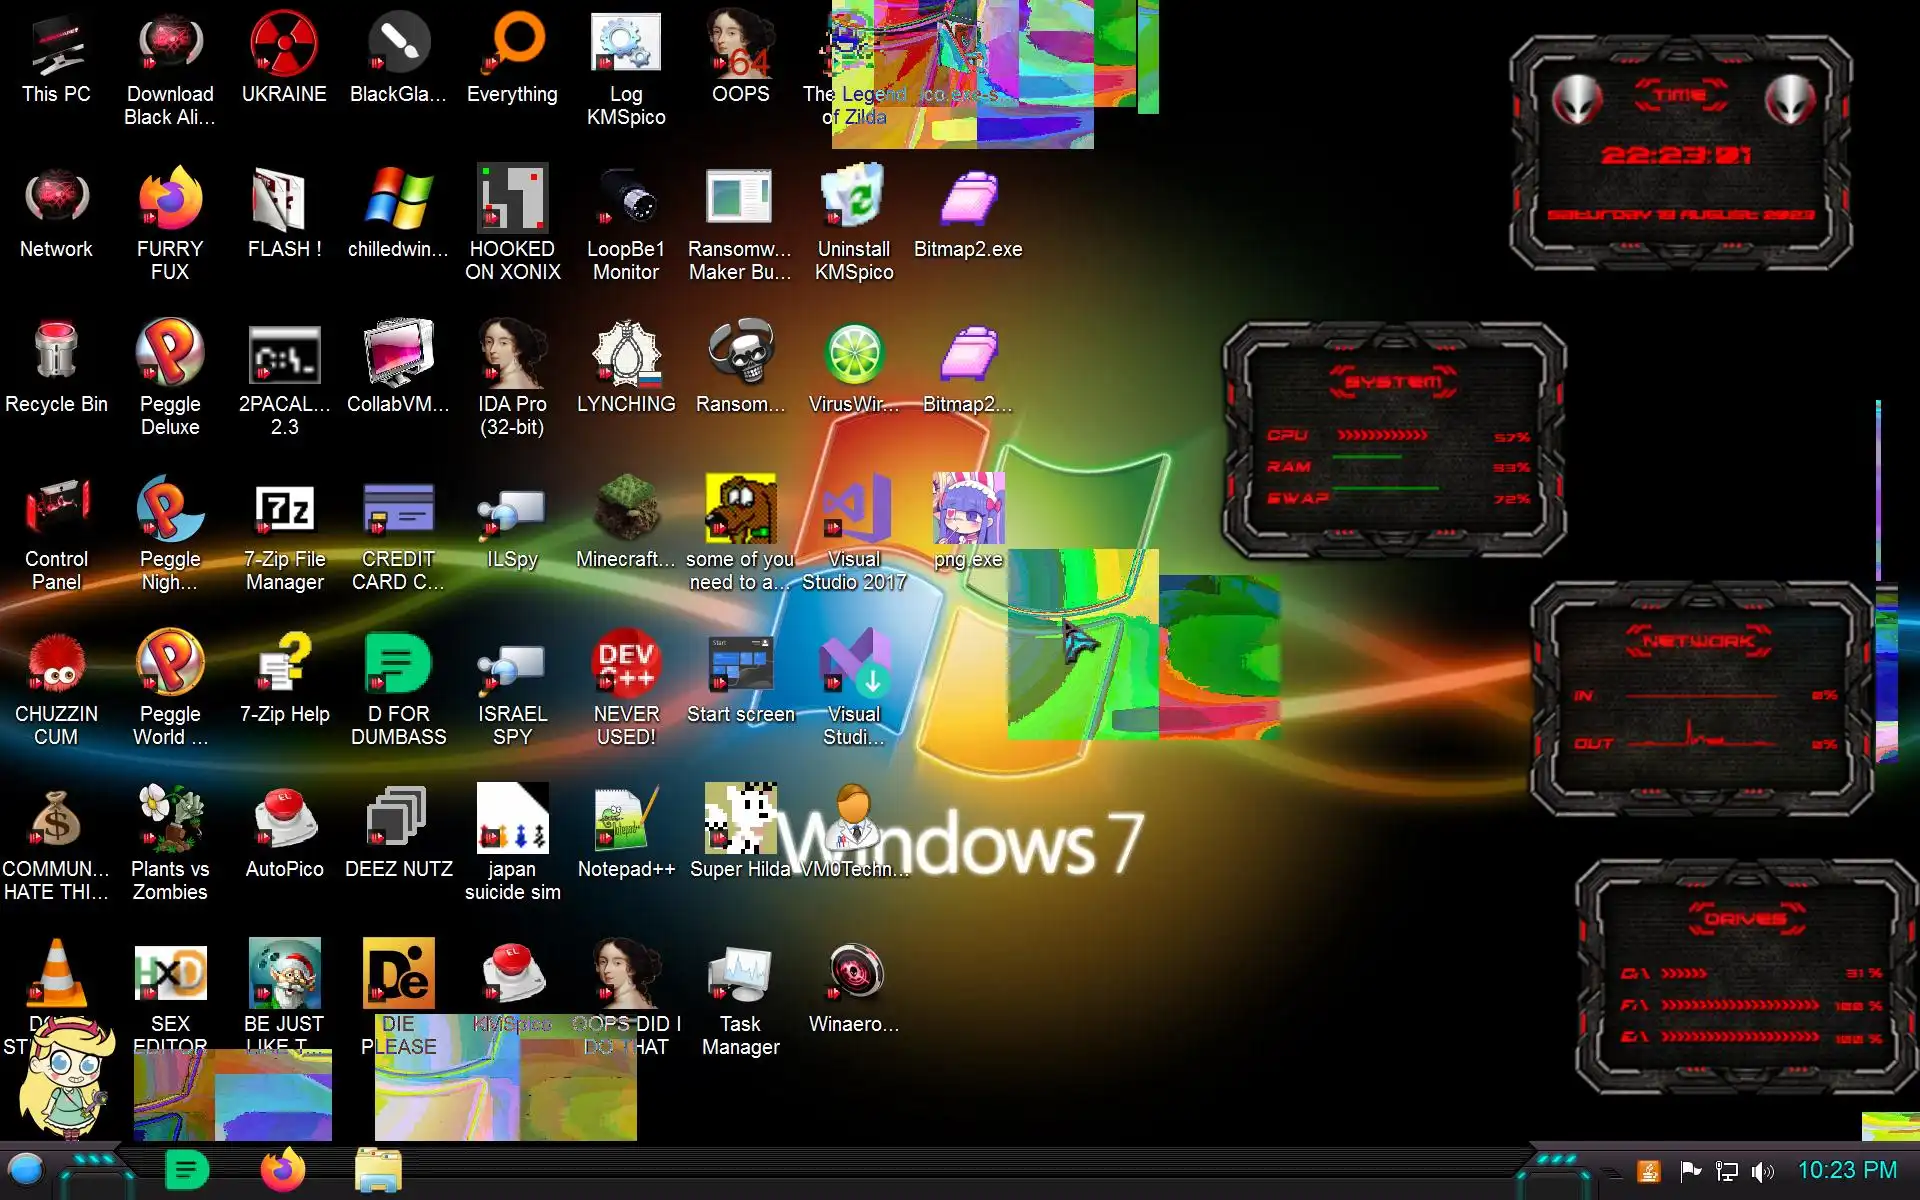Open File Explorer from the taskbar
This screenshot has height=1200, width=1920.
click(378, 1170)
